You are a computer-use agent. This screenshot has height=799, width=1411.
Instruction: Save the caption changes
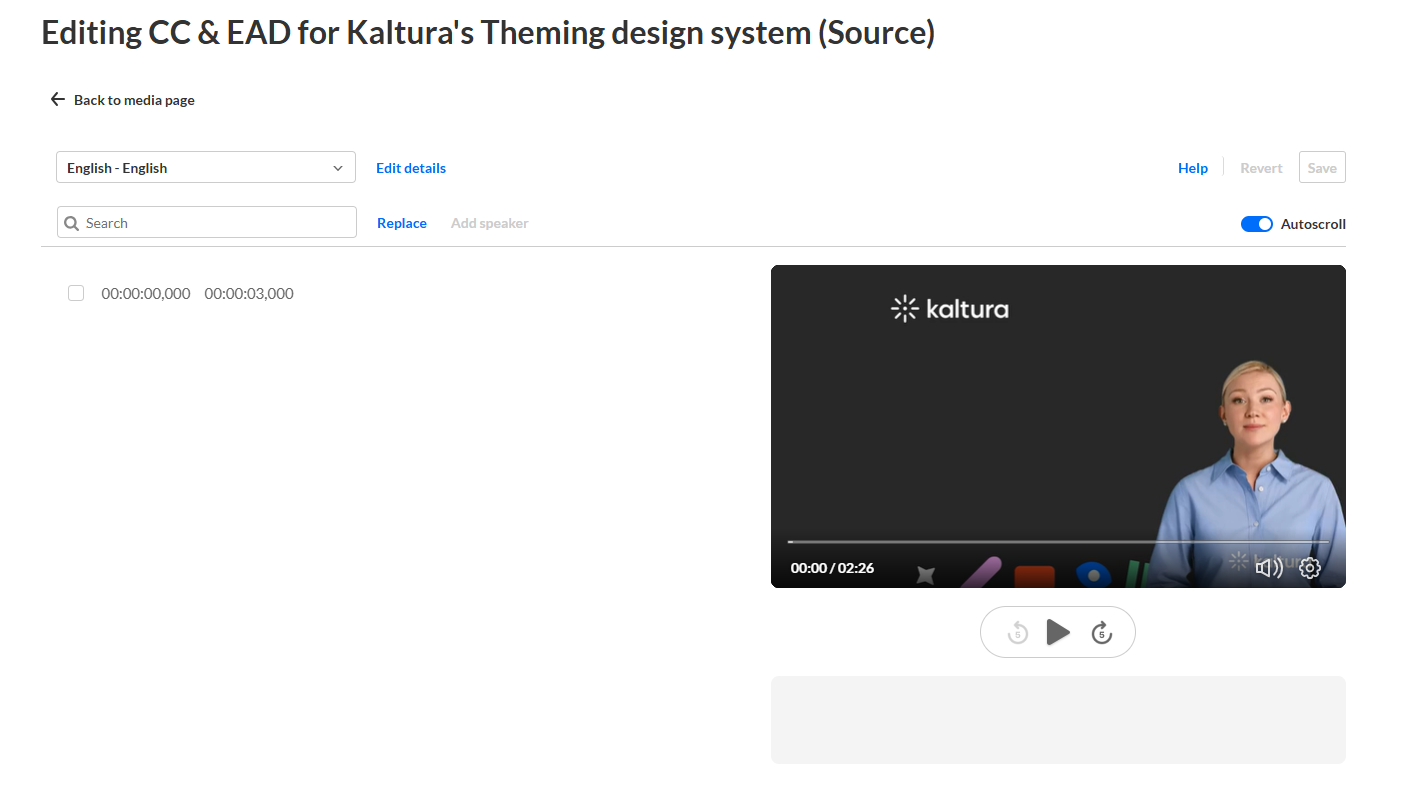[x=1322, y=167]
